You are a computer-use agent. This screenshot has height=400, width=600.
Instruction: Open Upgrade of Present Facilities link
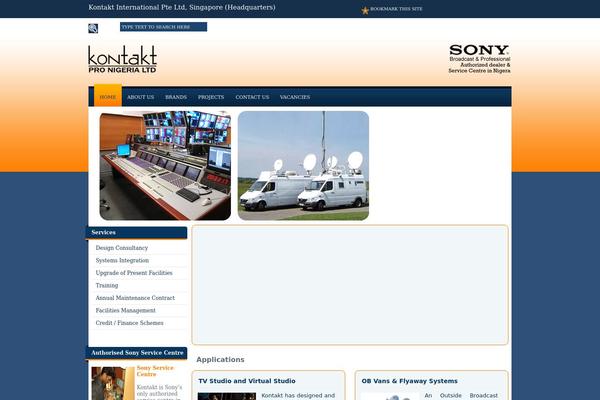134,273
